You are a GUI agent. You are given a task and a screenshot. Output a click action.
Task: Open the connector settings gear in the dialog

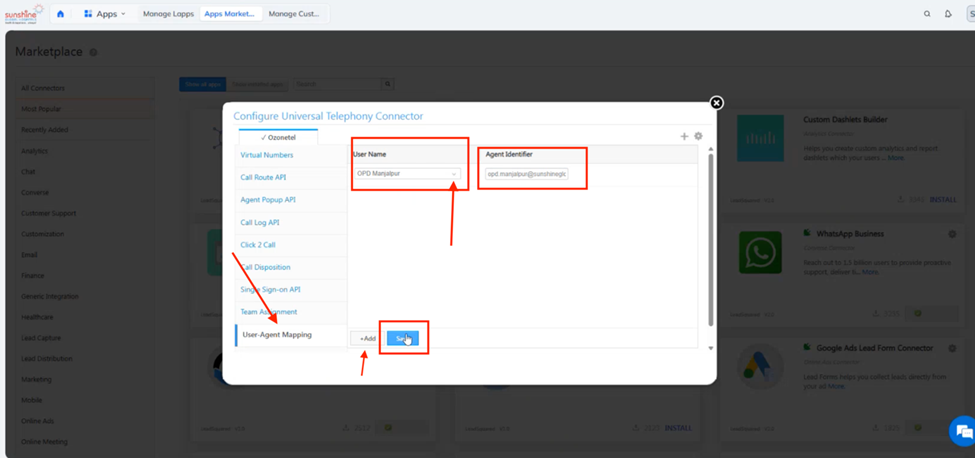click(698, 136)
